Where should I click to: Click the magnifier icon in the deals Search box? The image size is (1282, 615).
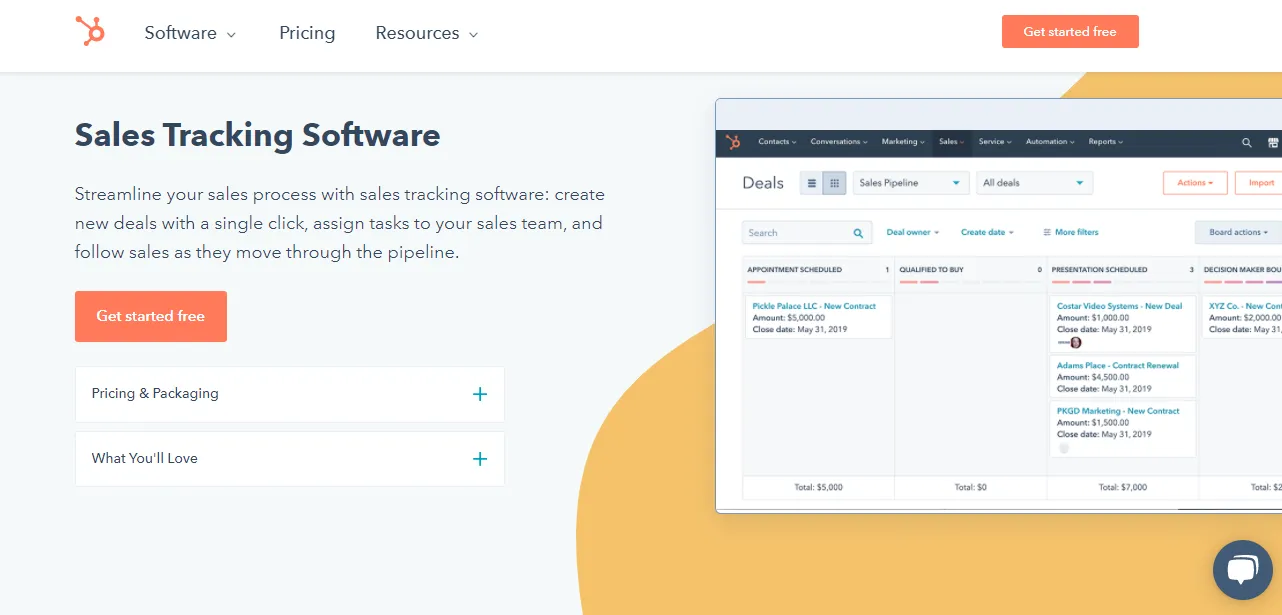pos(858,233)
